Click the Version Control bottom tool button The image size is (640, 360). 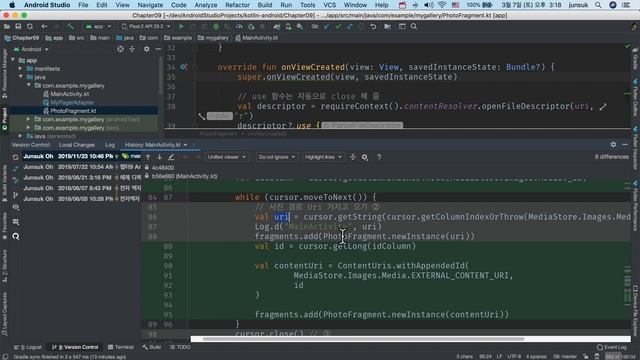pos(75,347)
